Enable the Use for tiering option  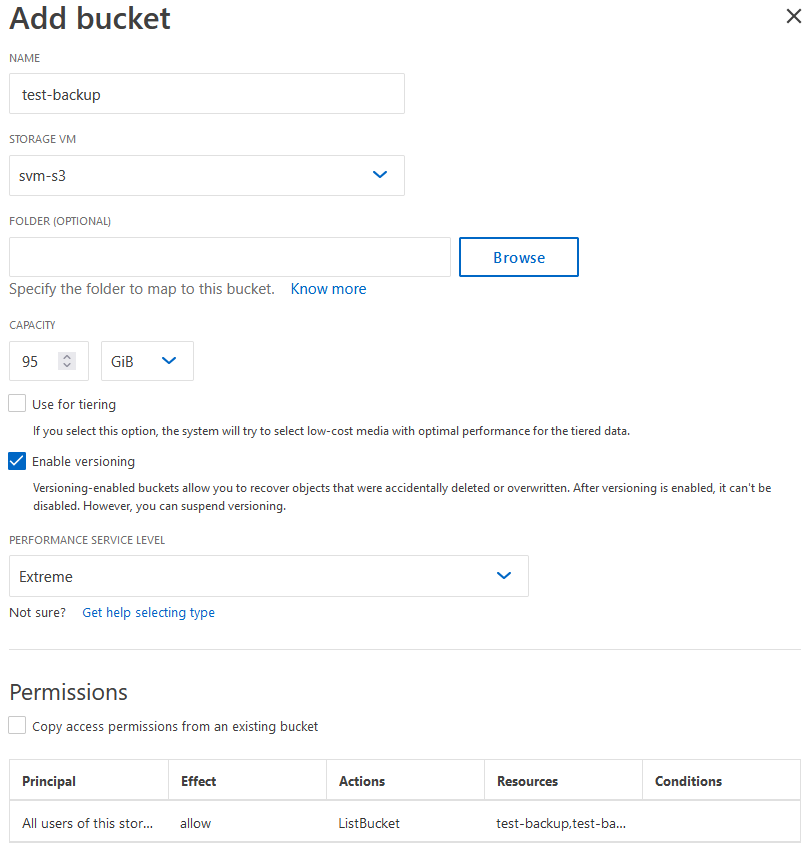pos(15,404)
